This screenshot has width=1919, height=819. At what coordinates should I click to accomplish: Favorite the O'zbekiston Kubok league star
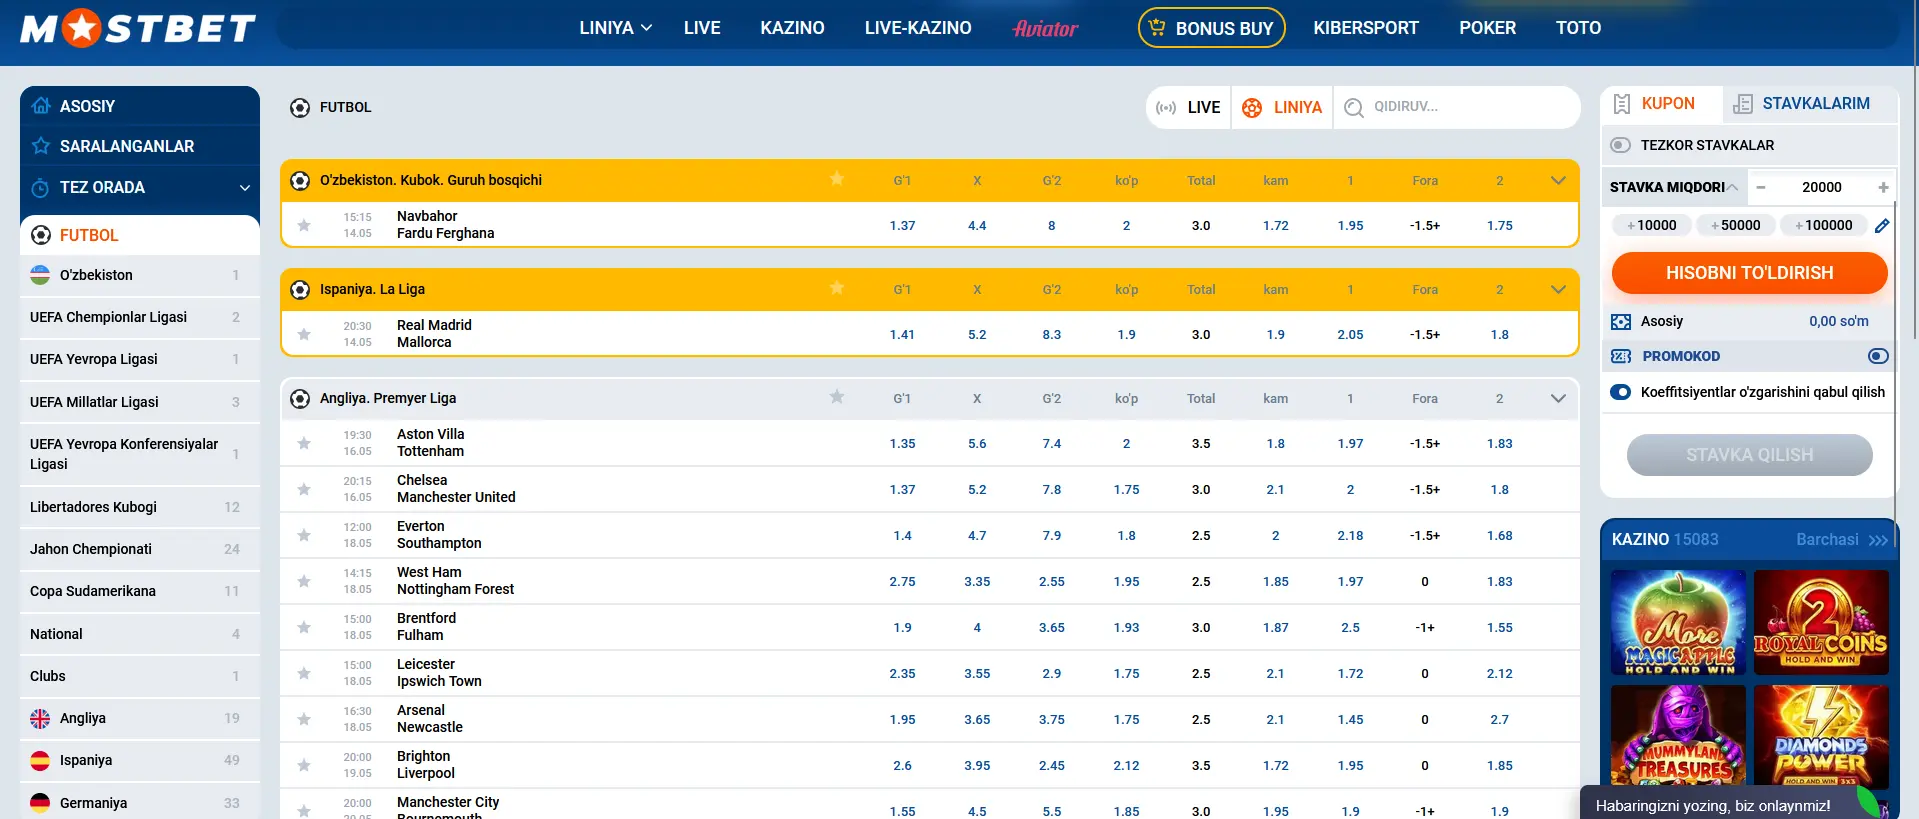click(837, 179)
